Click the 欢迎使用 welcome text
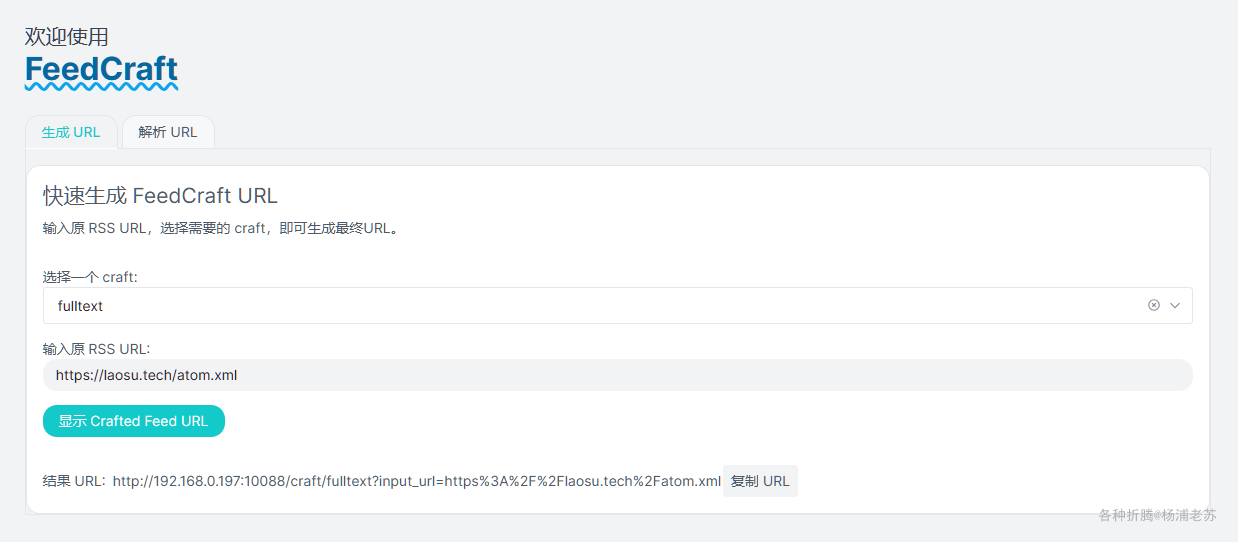This screenshot has height=542, width=1238. point(66,37)
